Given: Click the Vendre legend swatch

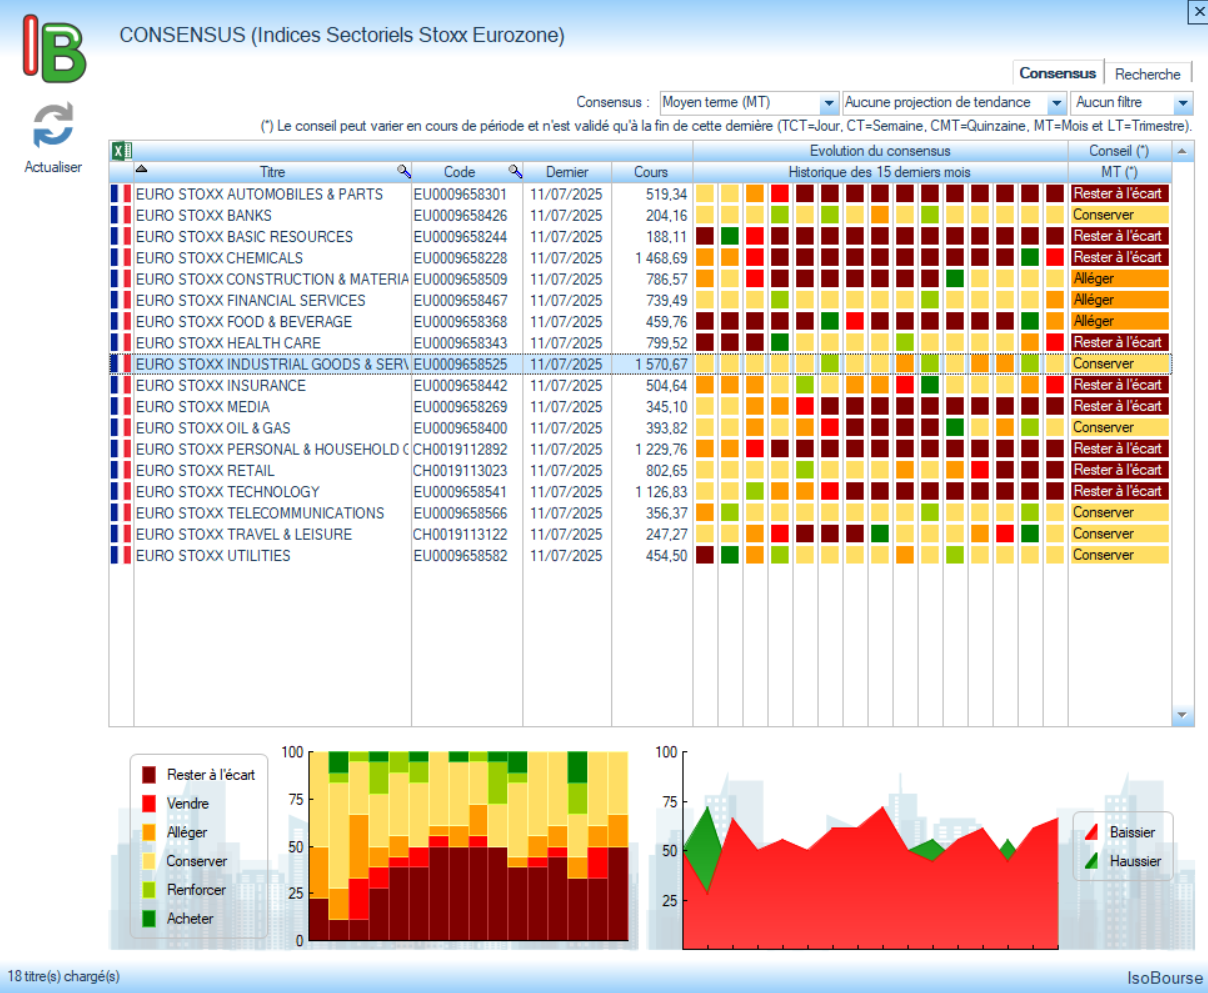Looking at the screenshot, I should 149,803.
